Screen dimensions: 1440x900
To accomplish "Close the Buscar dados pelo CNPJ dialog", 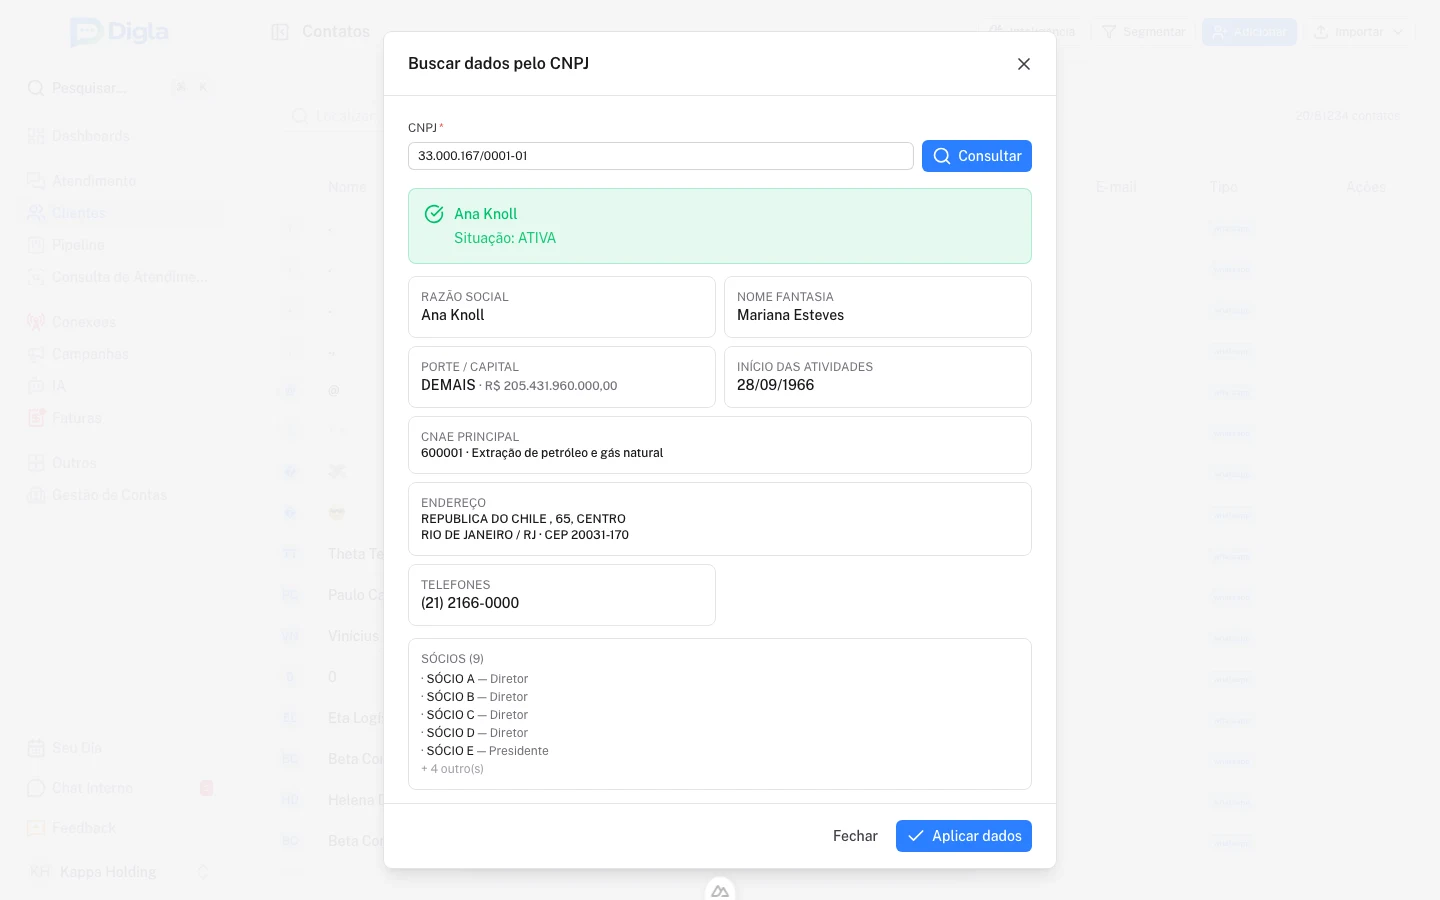I will point(1024,64).
